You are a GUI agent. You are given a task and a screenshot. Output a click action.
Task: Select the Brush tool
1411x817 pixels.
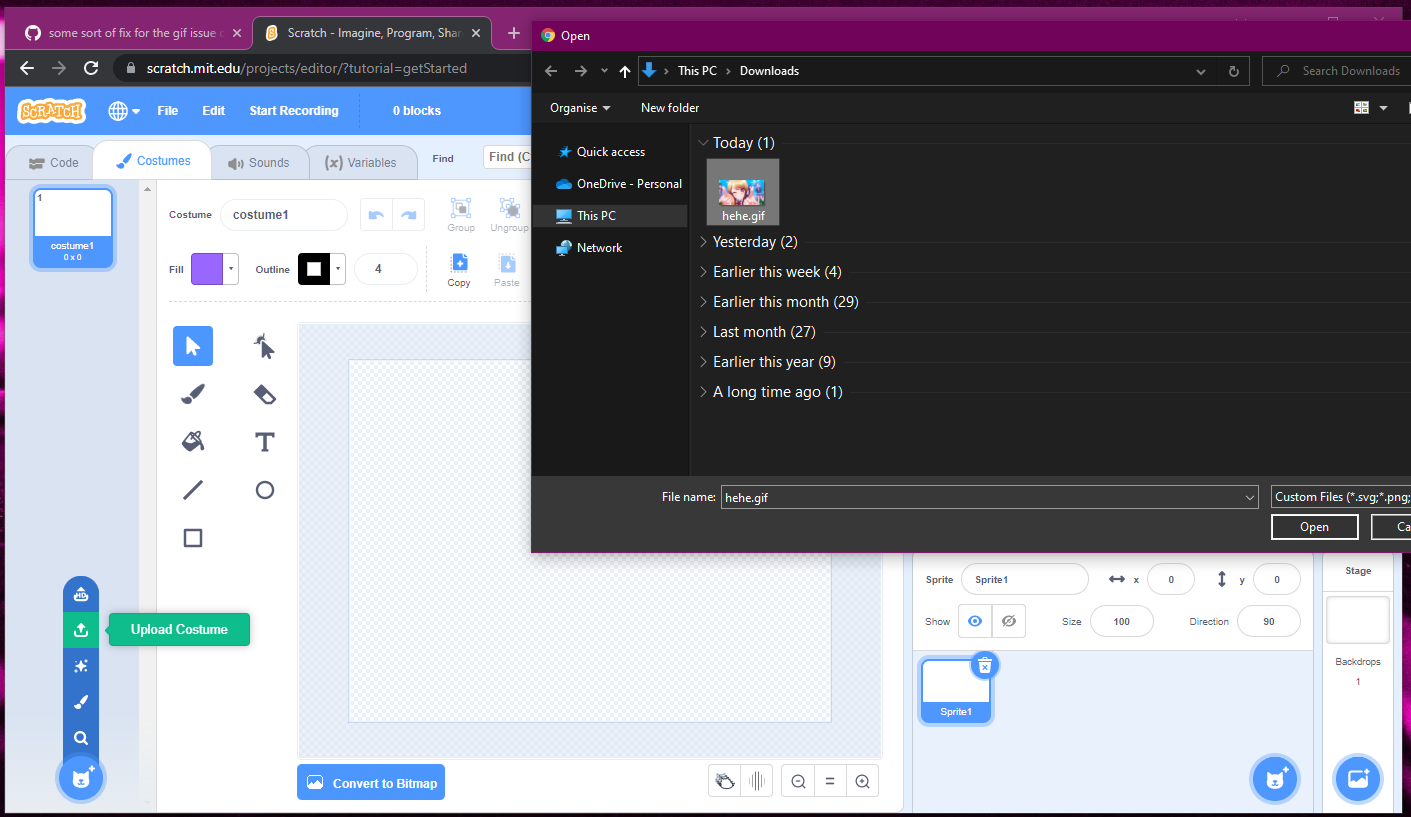tap(193, 394)
